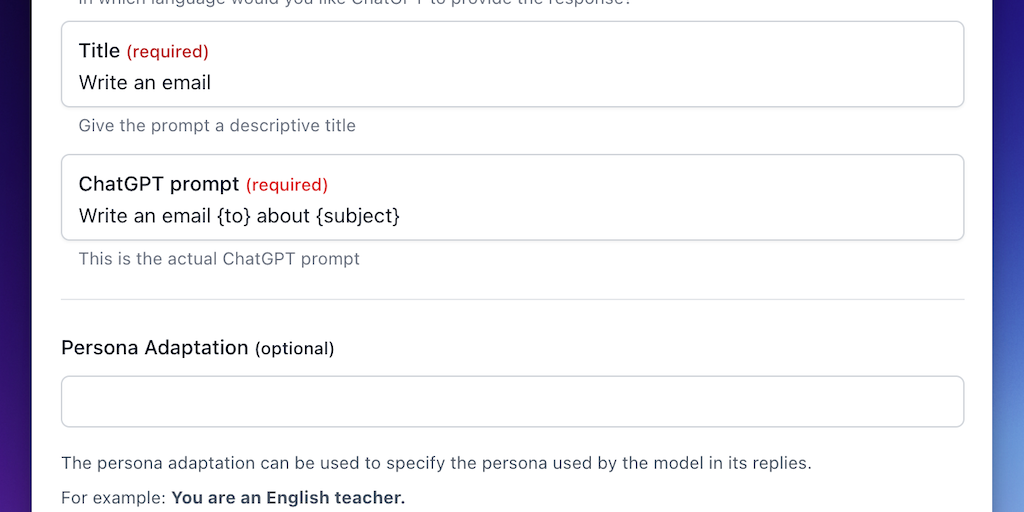Click the 'You are an English teacher.' example
Image resolution: width=1024 pixels, height=512 pixels.
point(288,497)
